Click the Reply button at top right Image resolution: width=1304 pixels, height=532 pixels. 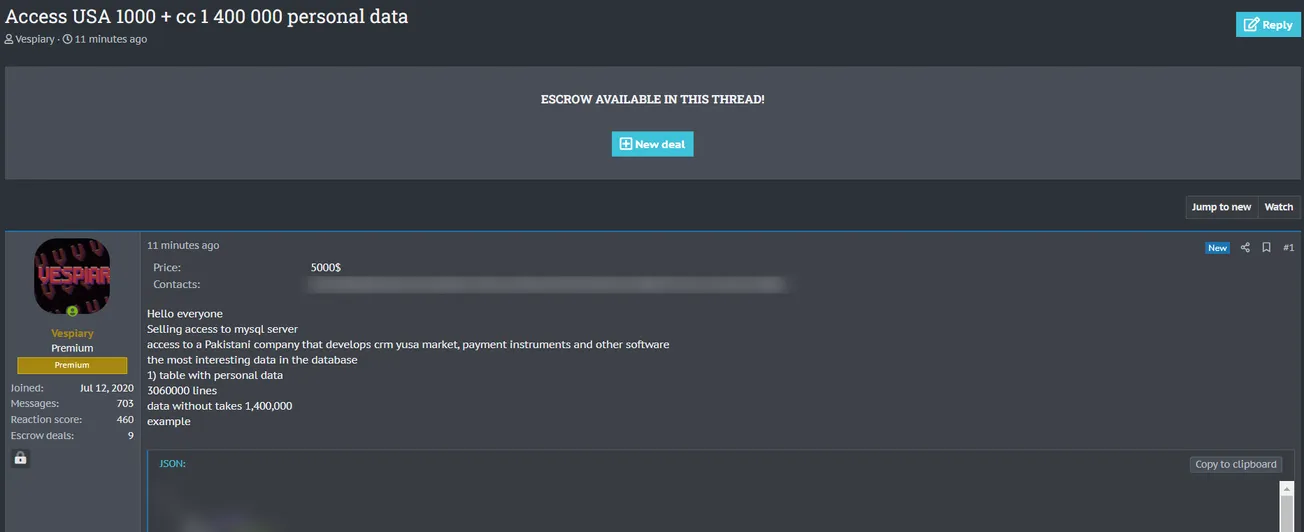(1267, 24)
